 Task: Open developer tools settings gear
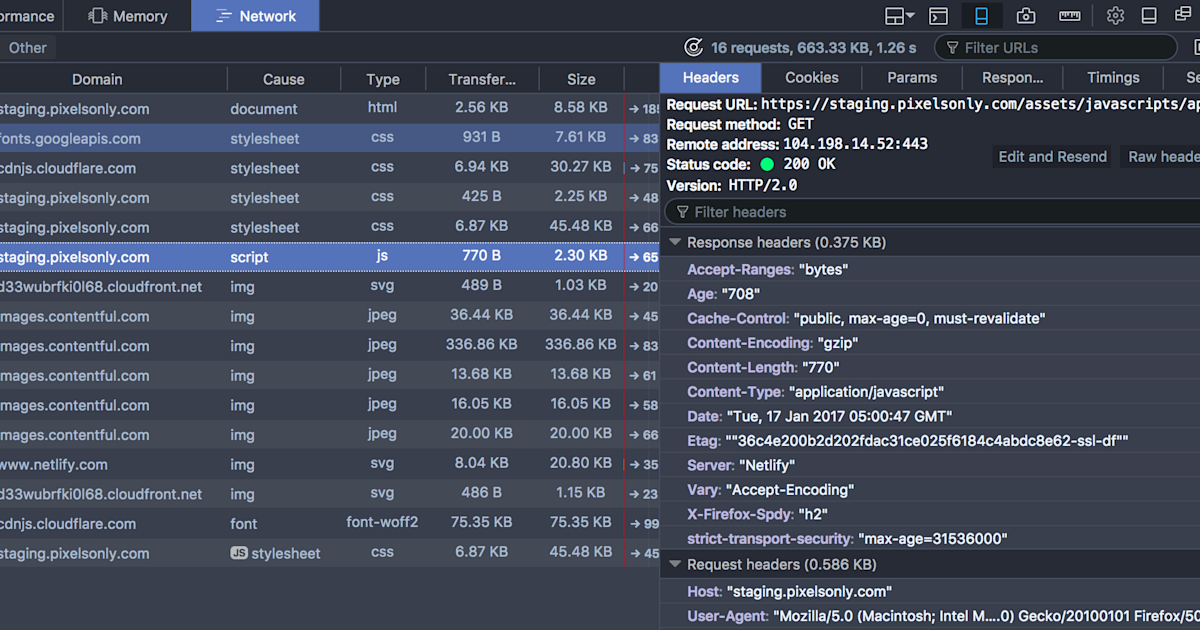pos(1116,16)
